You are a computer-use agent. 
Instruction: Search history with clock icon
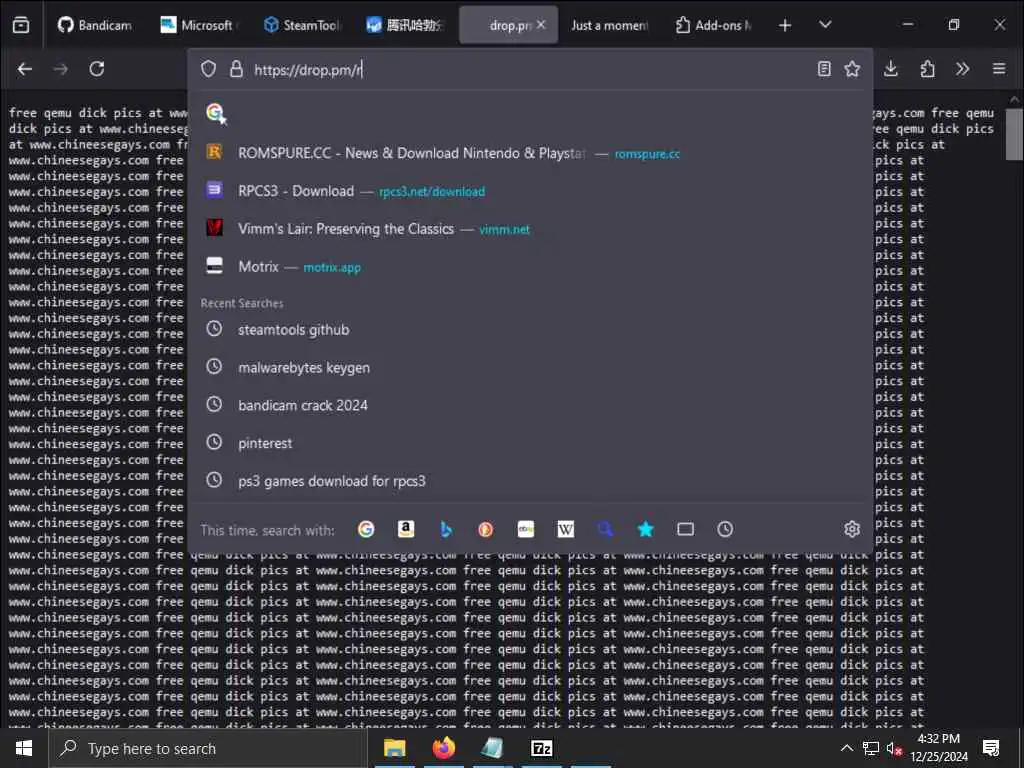coord(725,529)
